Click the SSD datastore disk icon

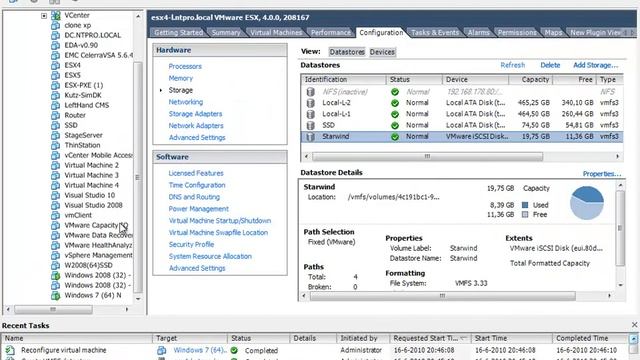(x=311, y=125)
